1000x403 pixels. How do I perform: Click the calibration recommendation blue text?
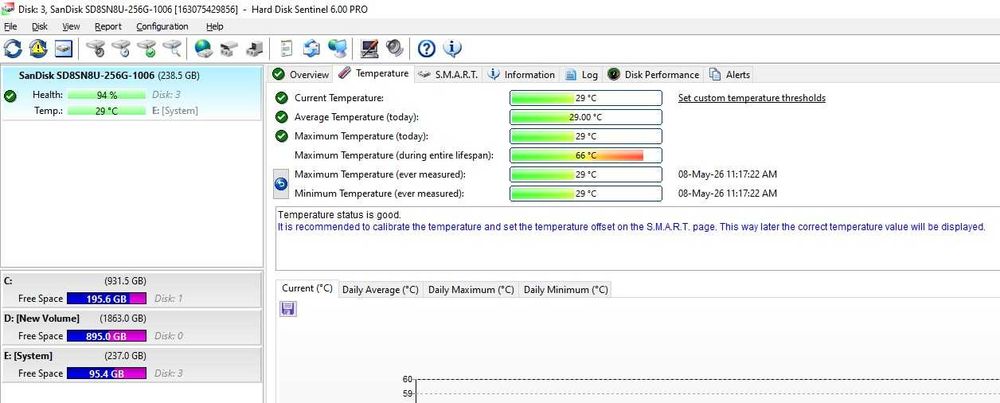(632, 226)
